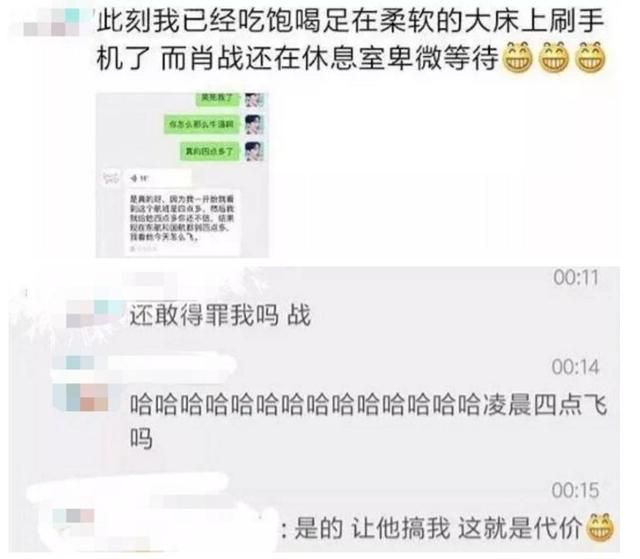
Task: Click the green bubble 真的四点多了 in thumbnail
Action: pyautogui.click(x=210, y=151)
